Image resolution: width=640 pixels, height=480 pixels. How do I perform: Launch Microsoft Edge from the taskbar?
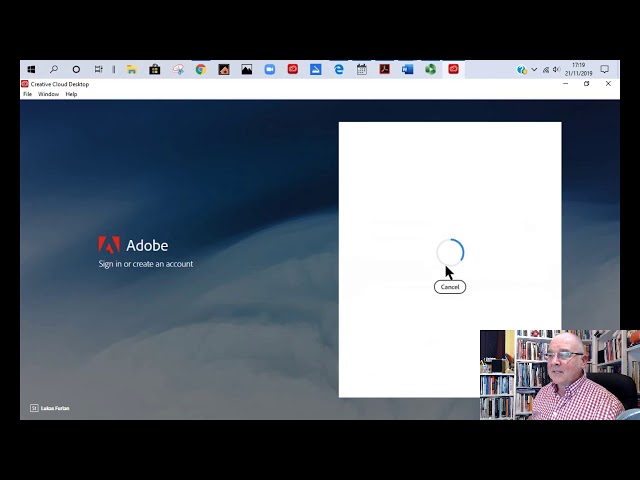339,69
